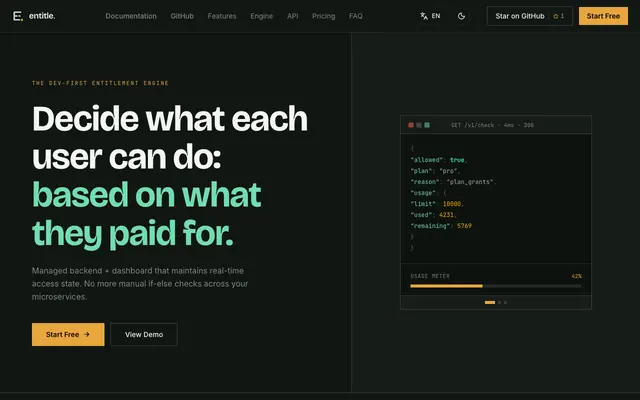Select the active first carousel indicator
Image resolution: width=640 pixels, height=400 pixels.
tap(490, 302)
